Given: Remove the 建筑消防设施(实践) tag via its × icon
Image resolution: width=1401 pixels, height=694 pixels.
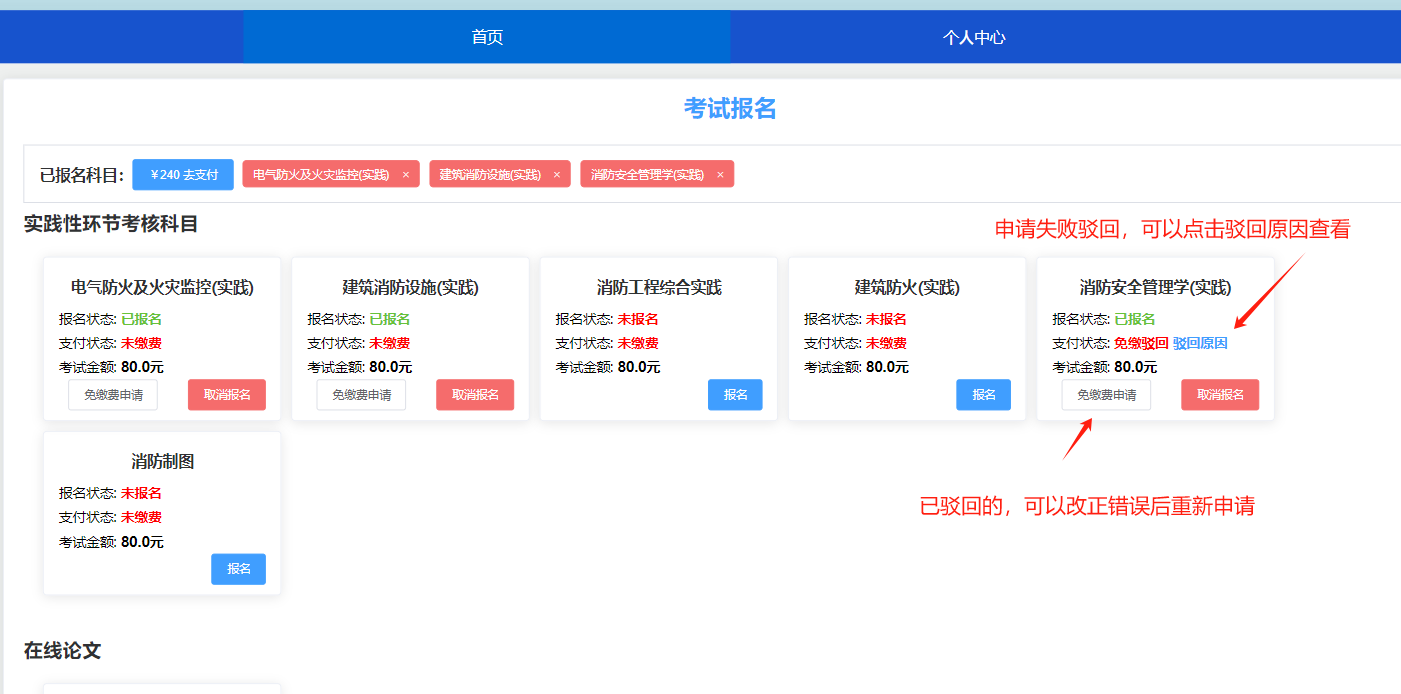Looking at the screenshot, I should pos(557,175).
